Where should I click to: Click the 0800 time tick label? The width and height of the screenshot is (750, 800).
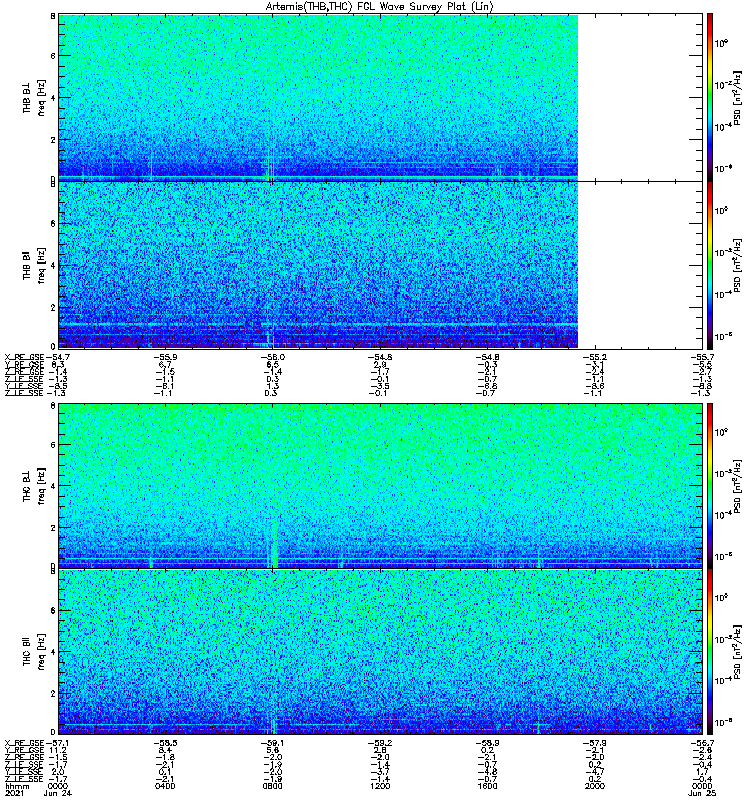272,786
